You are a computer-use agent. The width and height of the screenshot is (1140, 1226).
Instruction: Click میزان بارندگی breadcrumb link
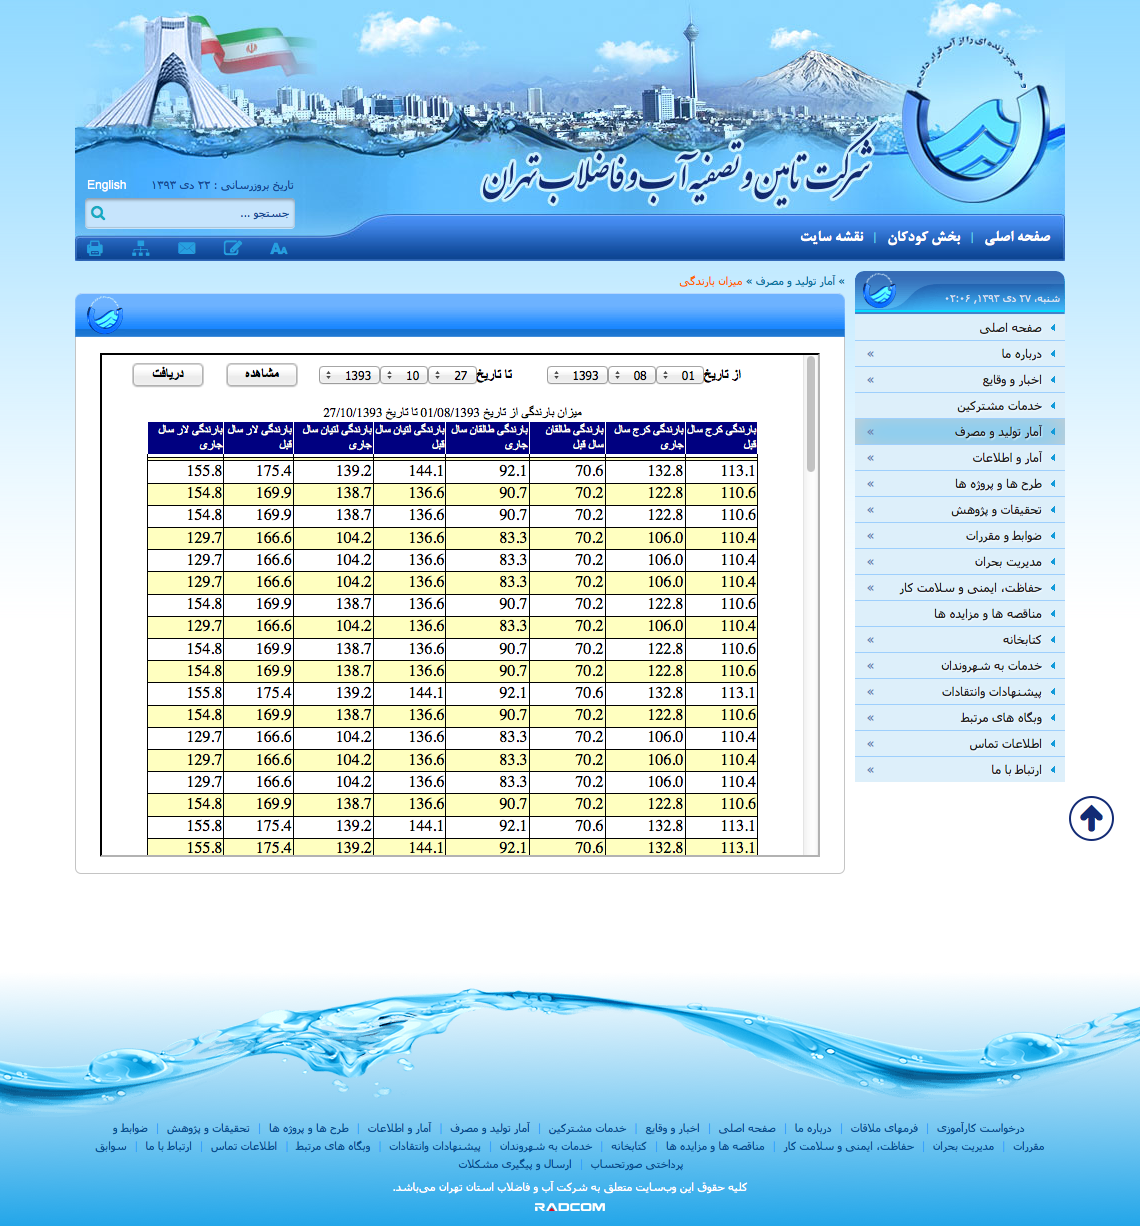711,282
